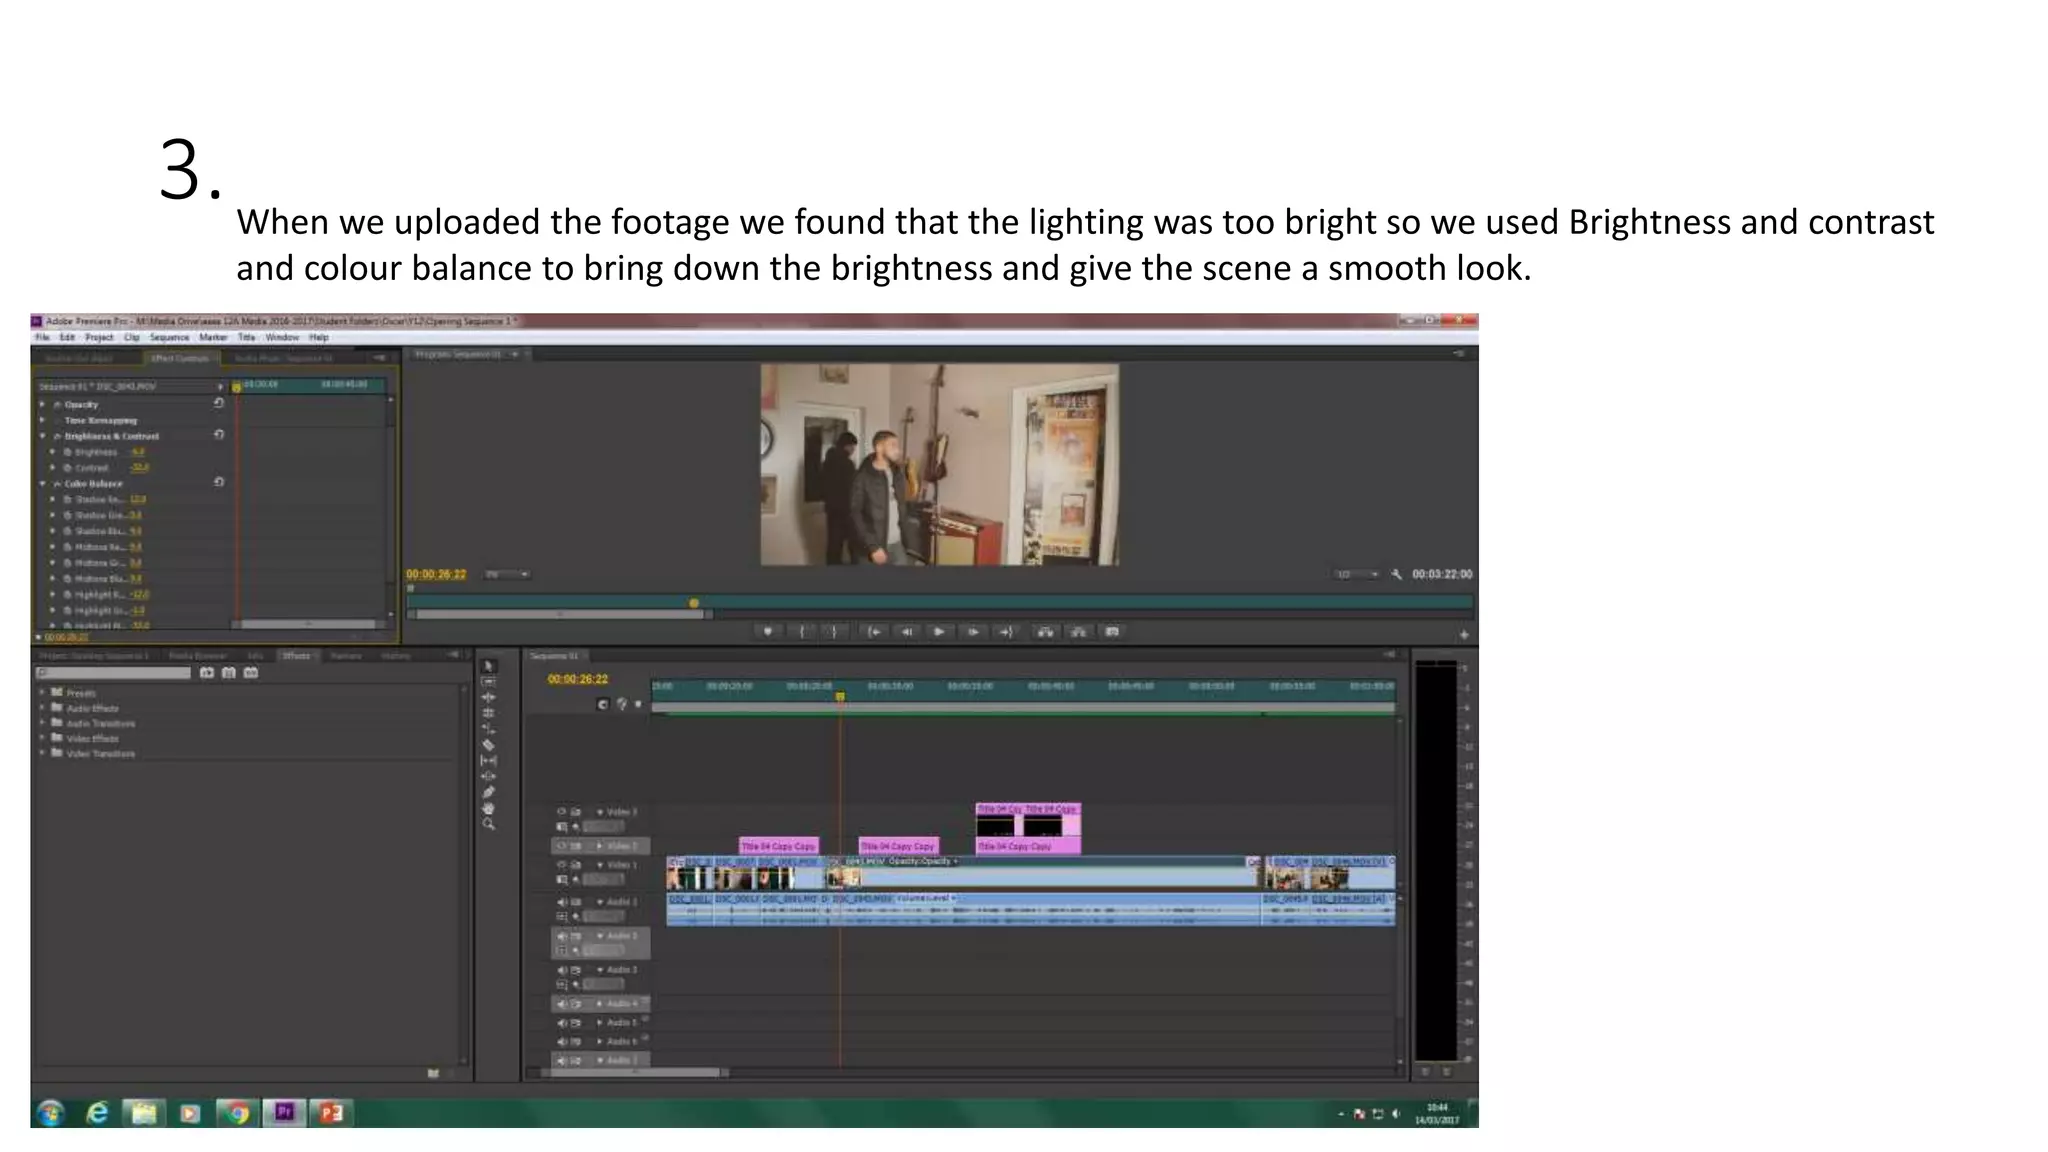Toggle Snap in timeline header
This screenshot has width=2048, height=1152.
(602, 704)
